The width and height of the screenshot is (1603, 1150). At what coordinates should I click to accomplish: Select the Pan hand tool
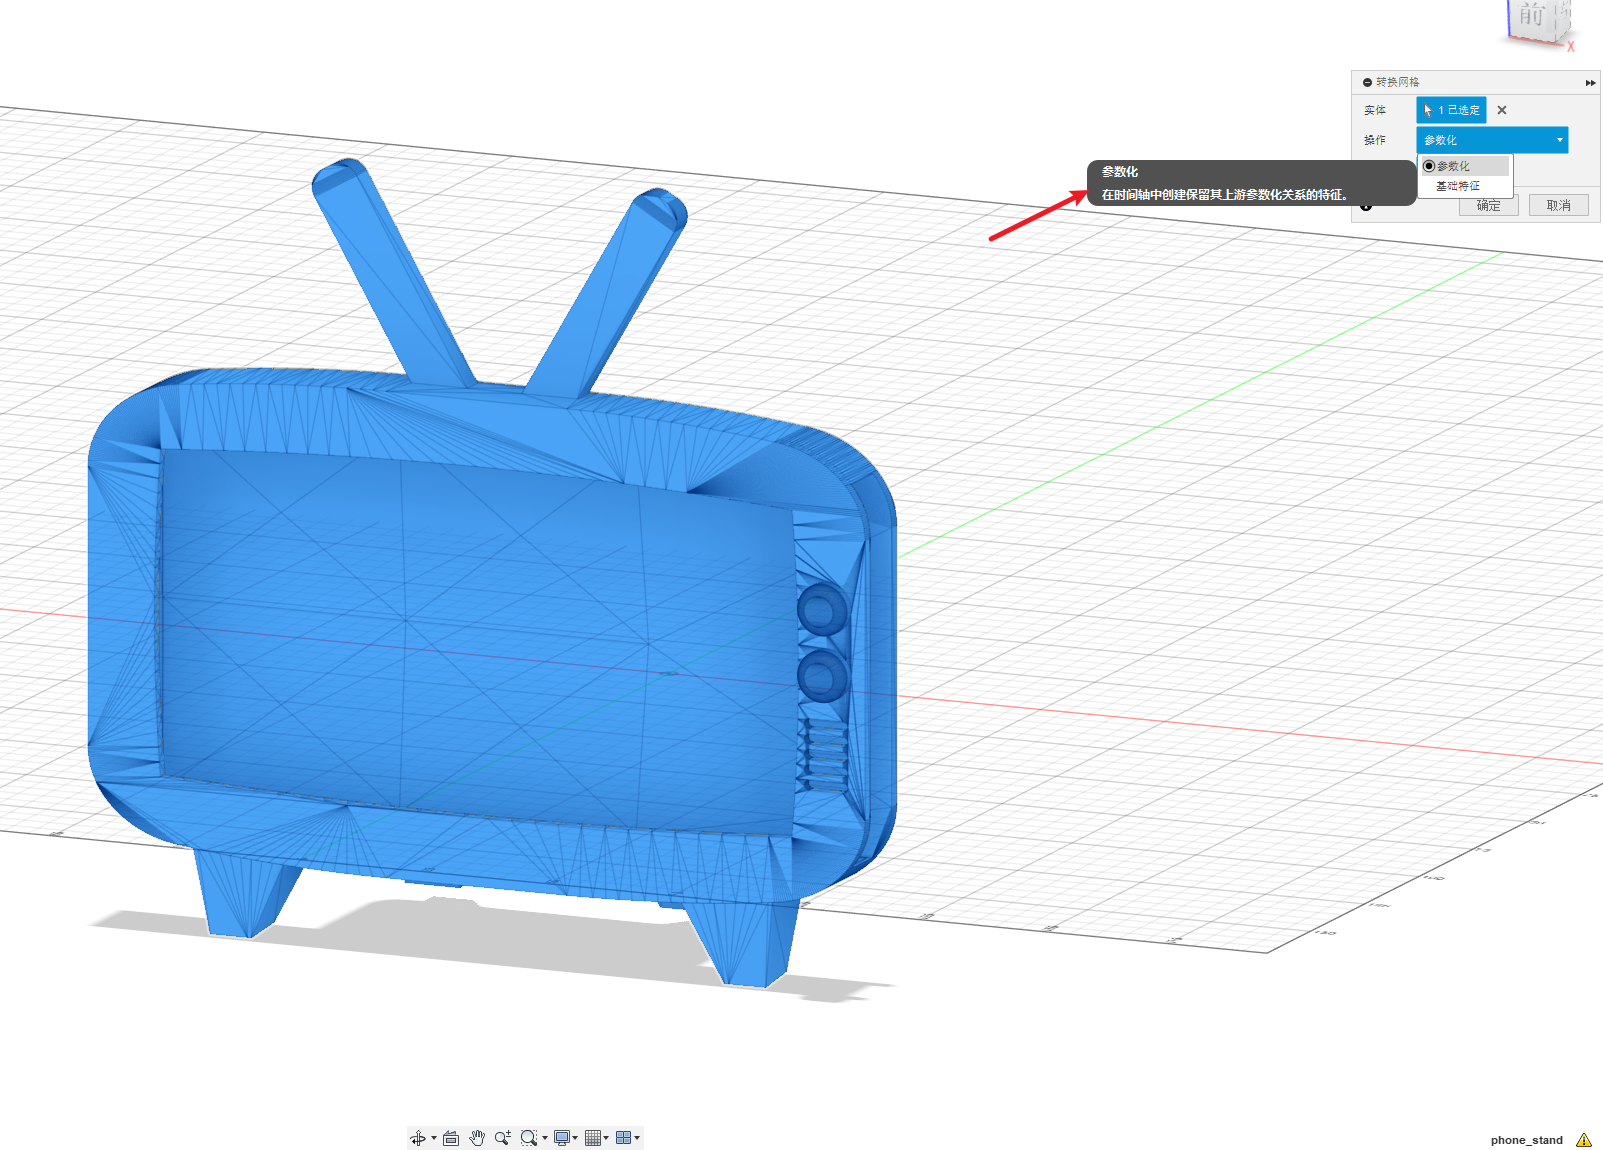coord(477,1138)
